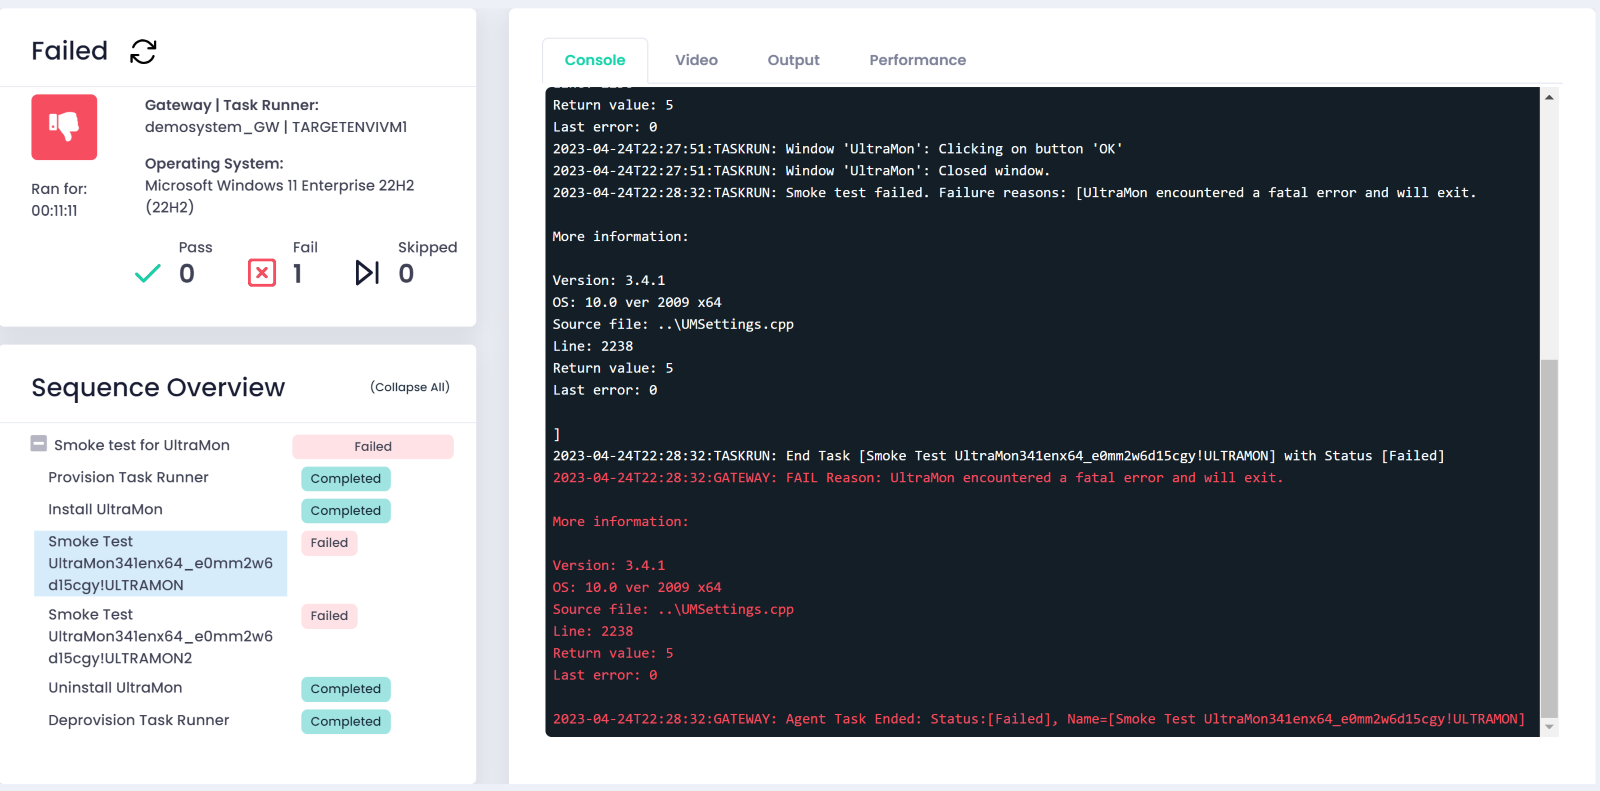Viewport: 1600px width, 791px height.
Task: Open the Output tab
Action: (793, 60)
